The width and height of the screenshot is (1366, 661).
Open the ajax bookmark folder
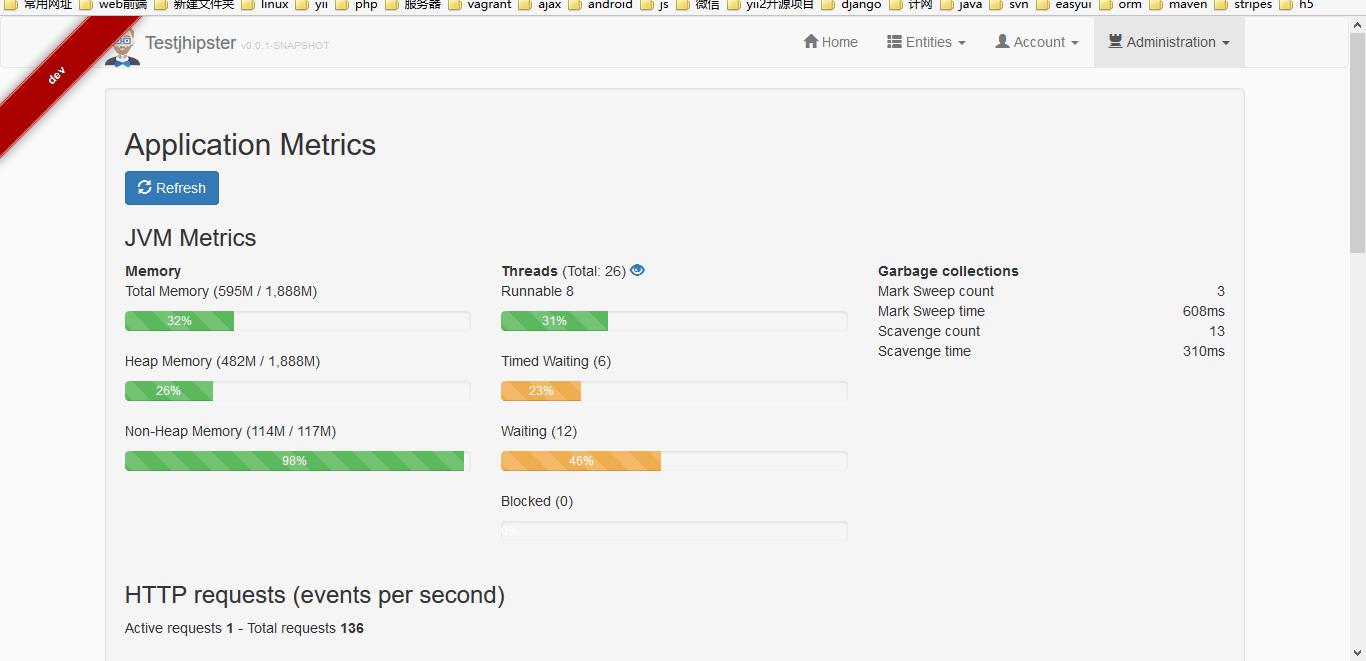point(540,5)
